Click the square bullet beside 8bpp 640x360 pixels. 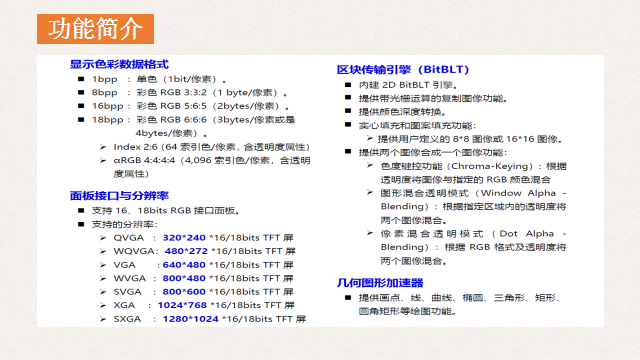pos(81,92)
